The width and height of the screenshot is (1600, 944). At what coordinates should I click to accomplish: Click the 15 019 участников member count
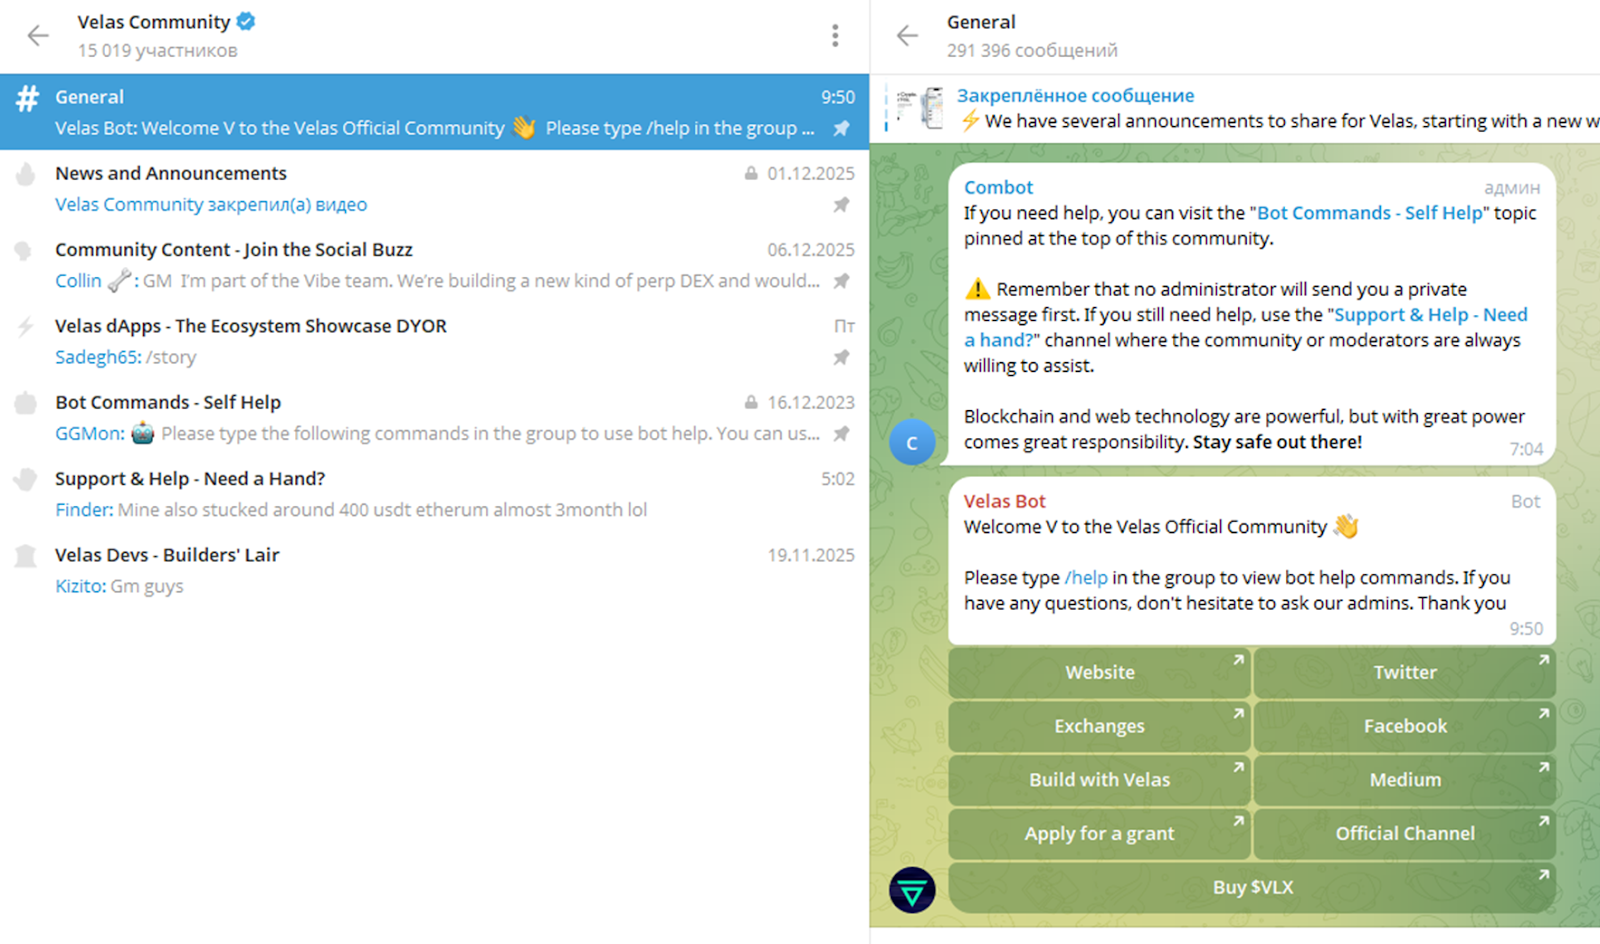click(x=158, y=50)
